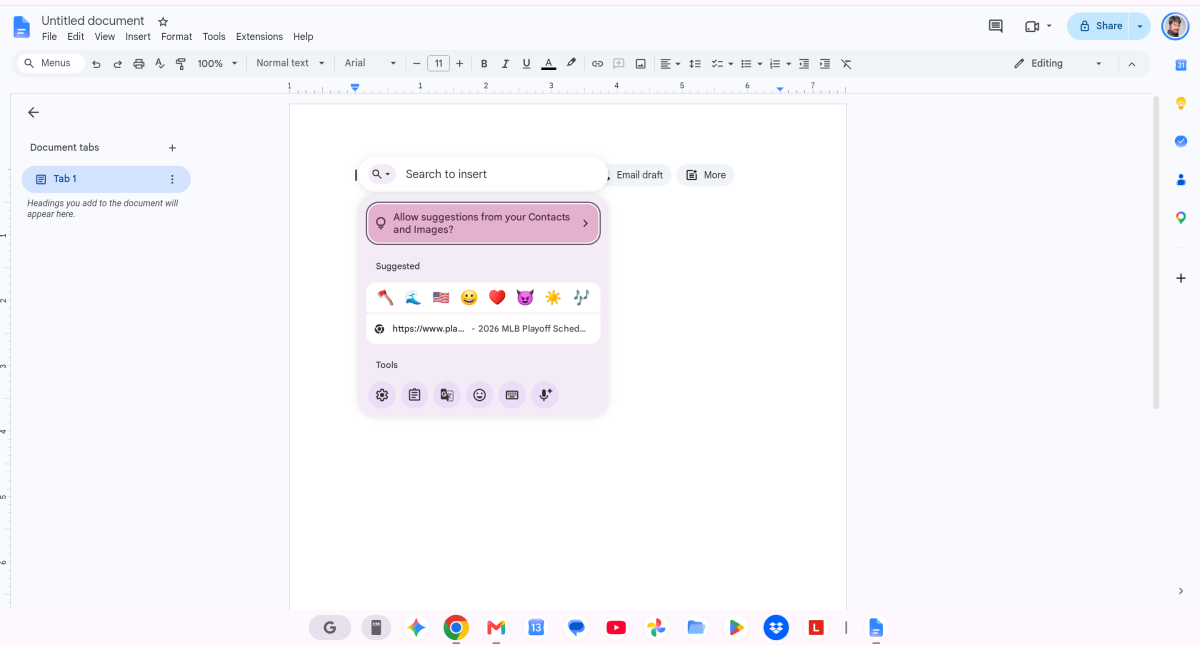Image resolution: width=1200 pixels, height=645 pixels.
Task: Open the Editing mode dropdown
Action: (x=1057, y=63)
